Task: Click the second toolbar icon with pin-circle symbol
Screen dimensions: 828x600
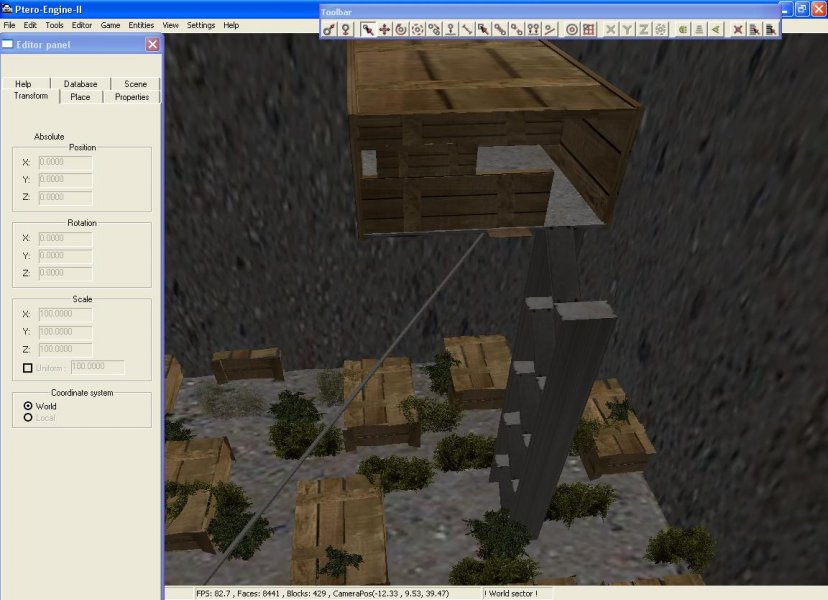Action: (x=345, y=30)
